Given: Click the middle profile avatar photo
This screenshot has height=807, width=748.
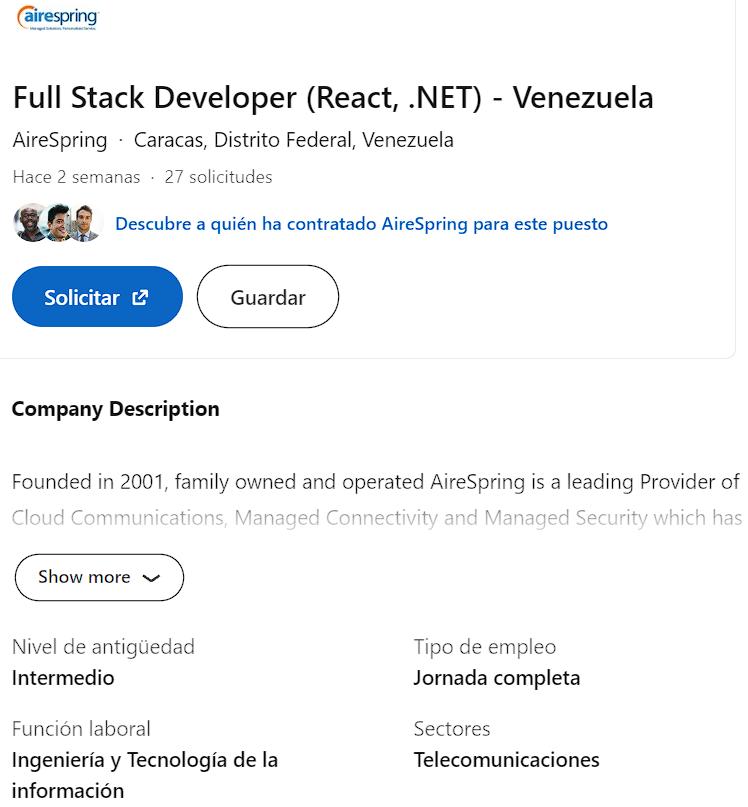Looking at the screenshot, I should 59,223.
